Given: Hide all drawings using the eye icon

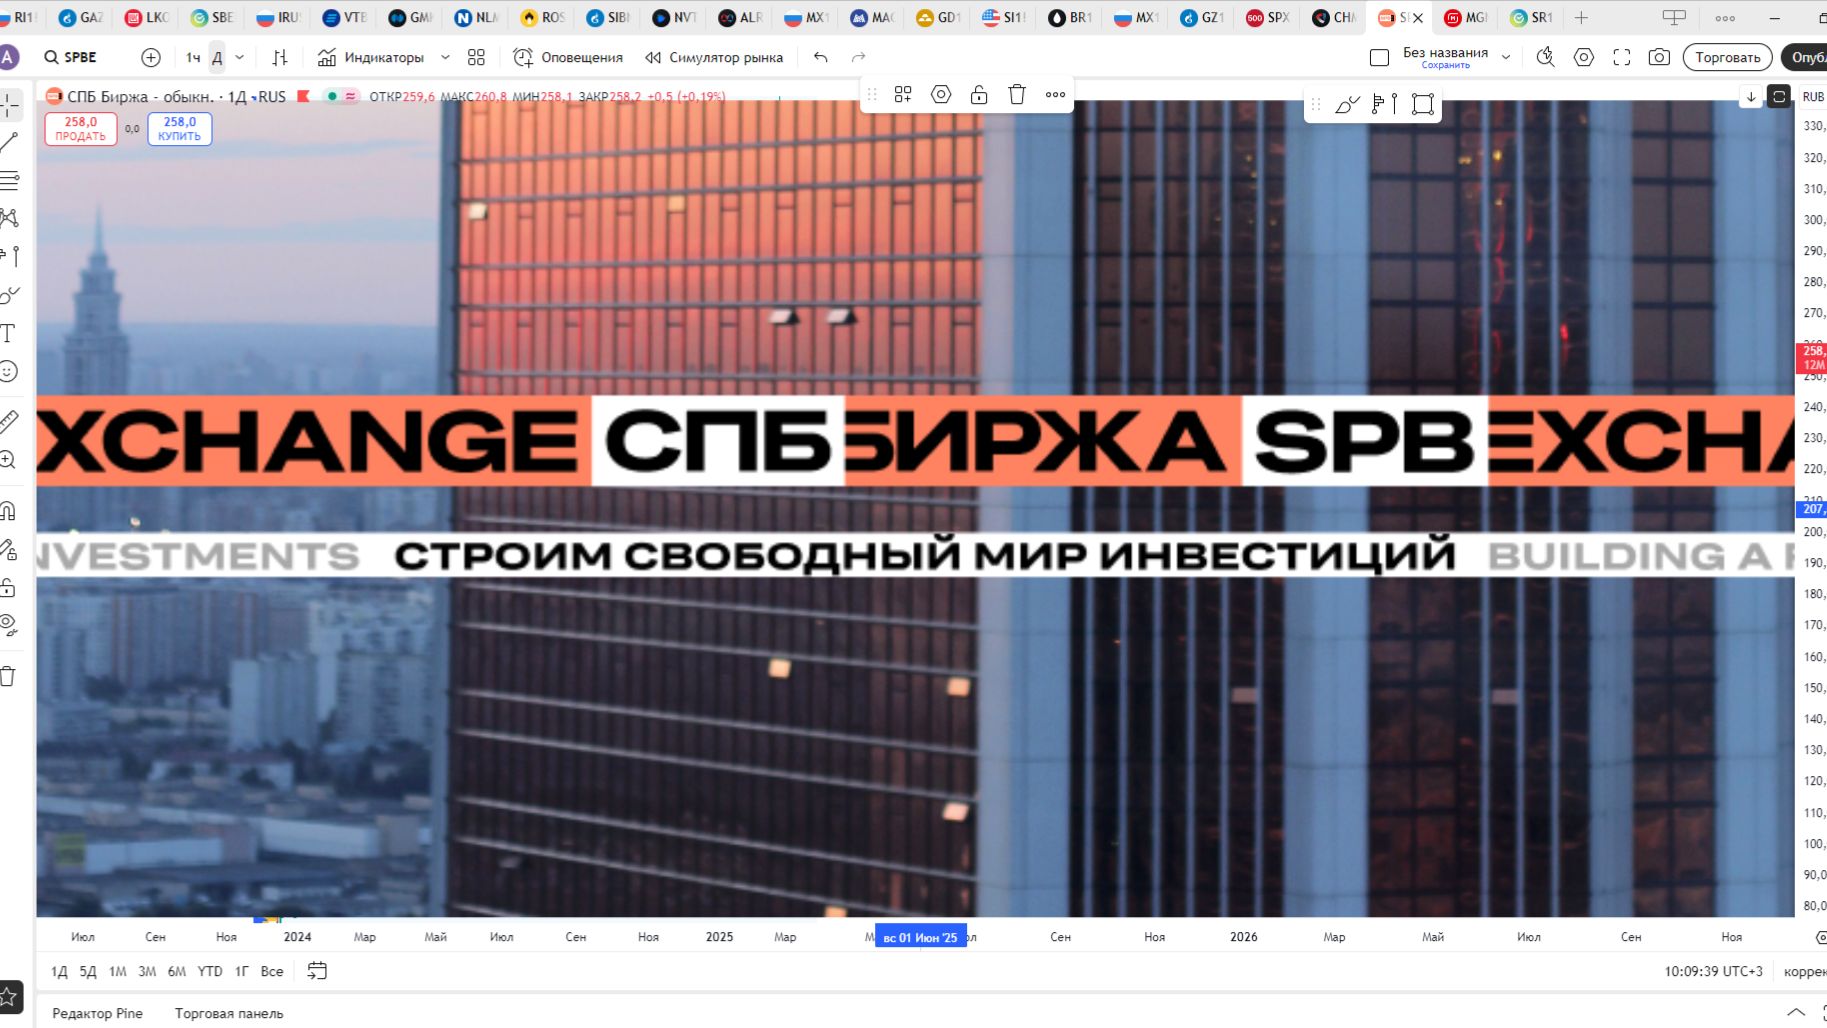Looking at the screenshot, I should click(10, 625).
